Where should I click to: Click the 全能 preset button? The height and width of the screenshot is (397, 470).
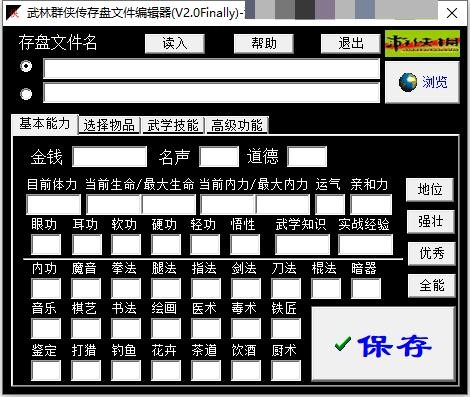(x=432, y=286)
